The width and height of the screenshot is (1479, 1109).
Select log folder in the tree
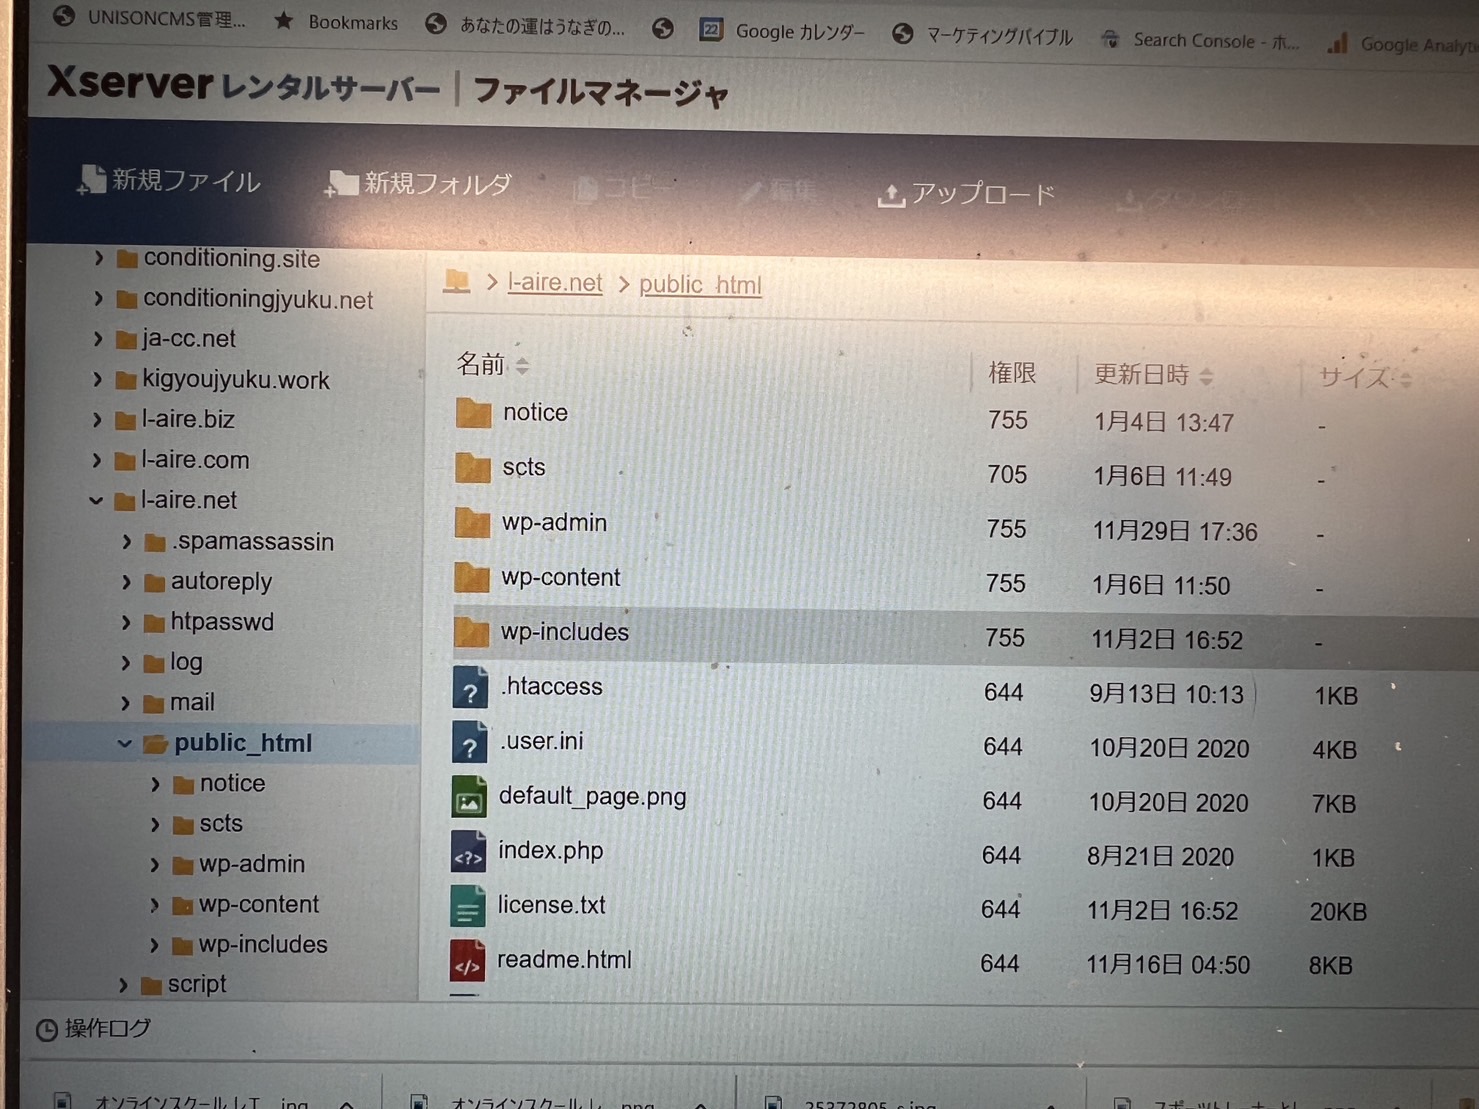[186, 662]
